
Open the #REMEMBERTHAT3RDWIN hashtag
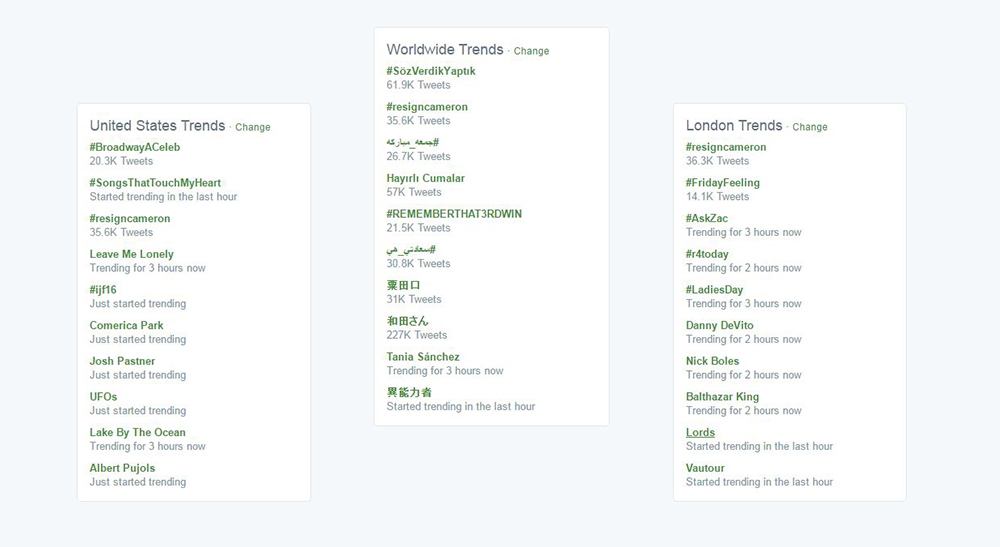pyautogui.click(x=454, y=214)
